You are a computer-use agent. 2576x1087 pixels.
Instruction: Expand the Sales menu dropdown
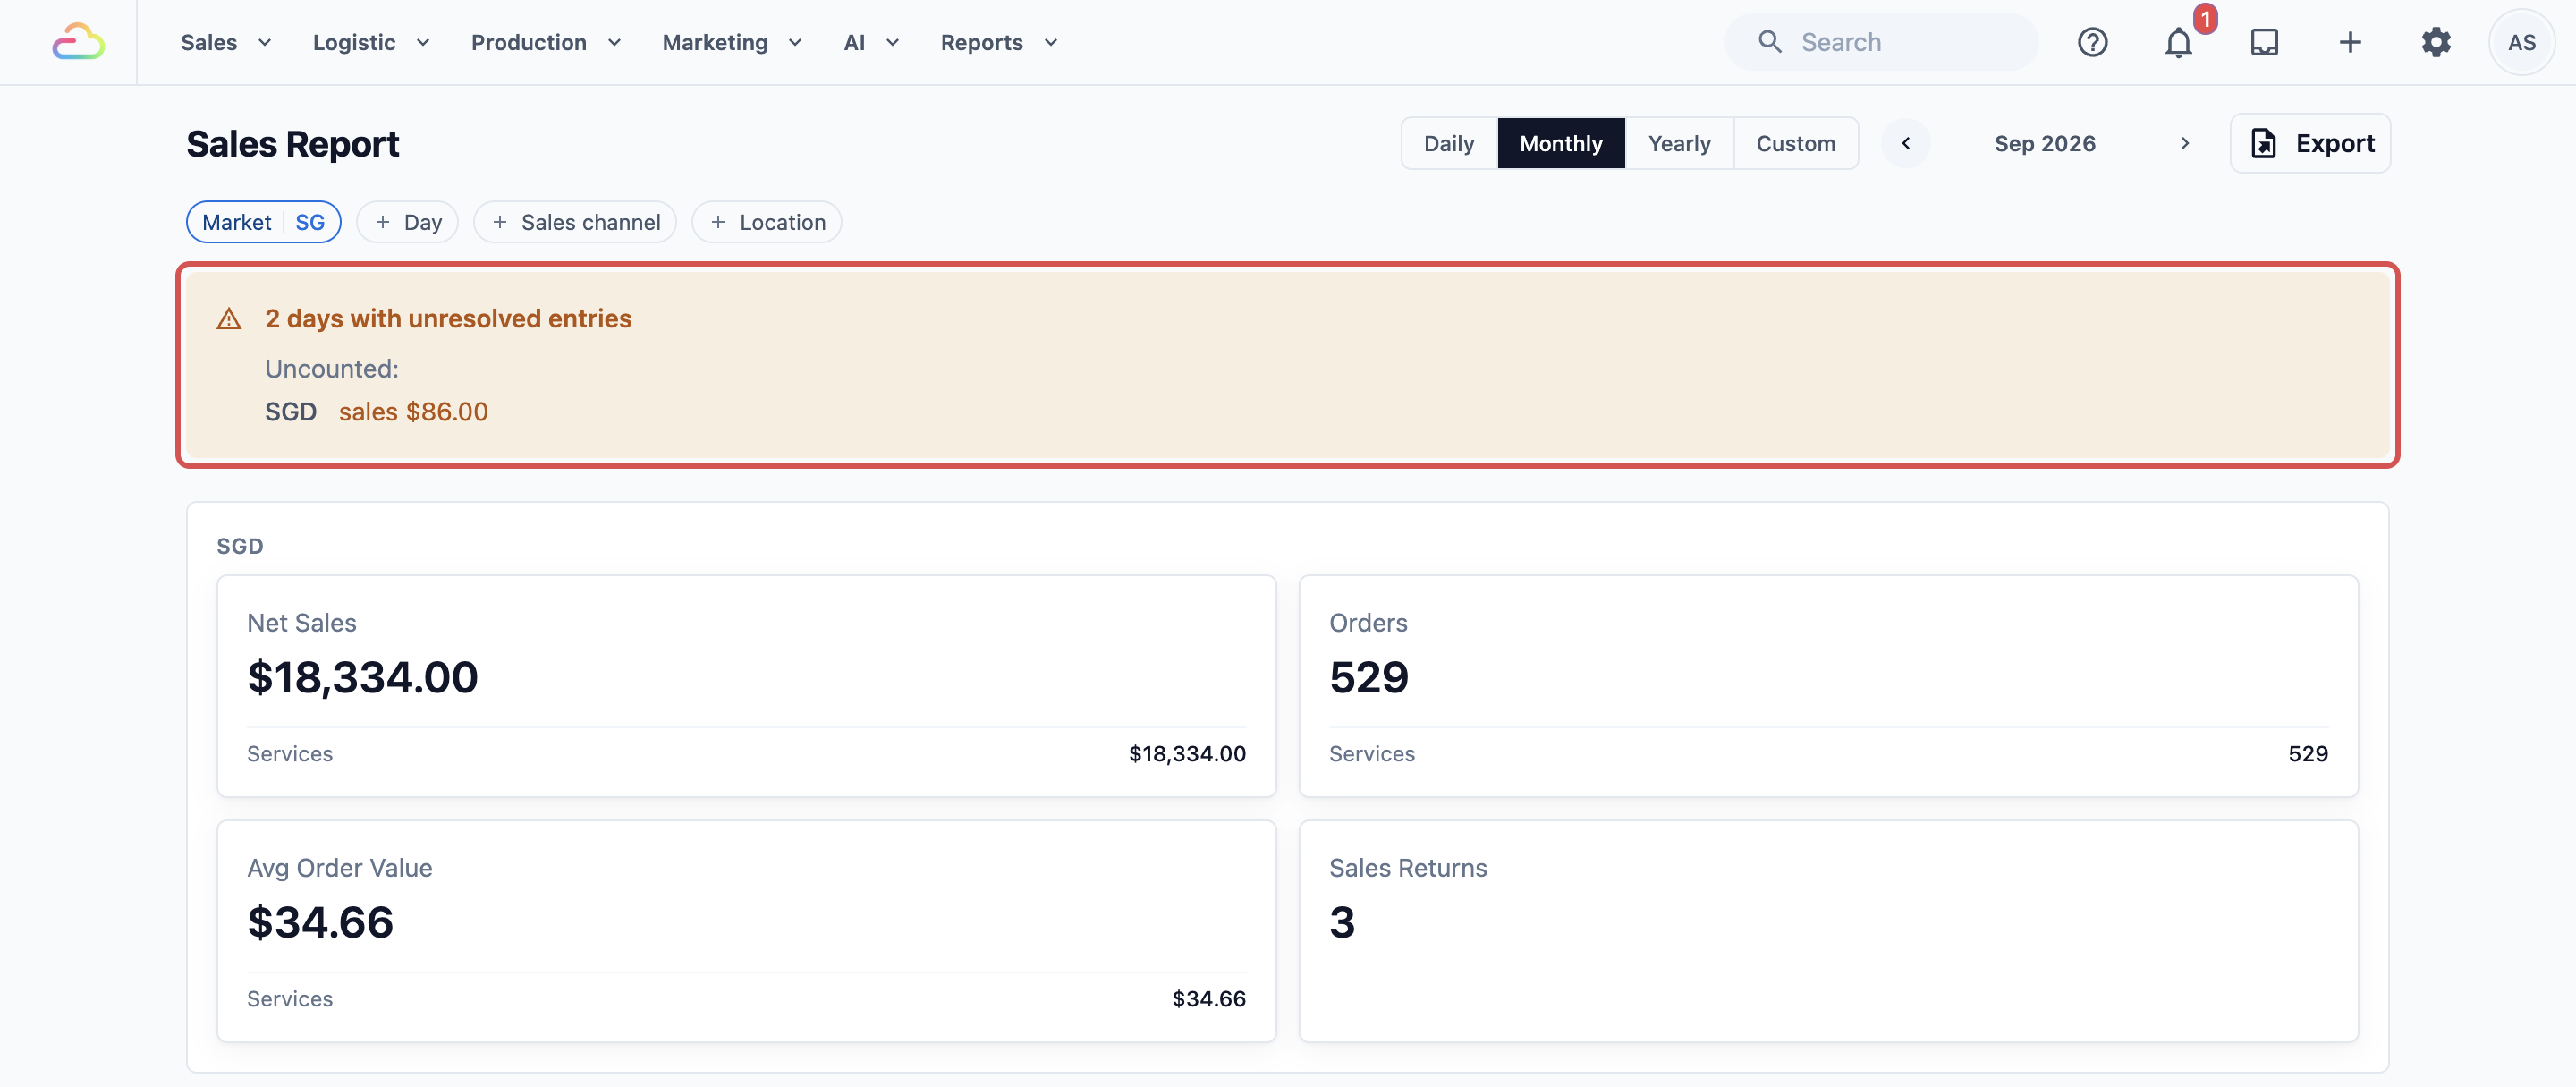pos(225,42)
